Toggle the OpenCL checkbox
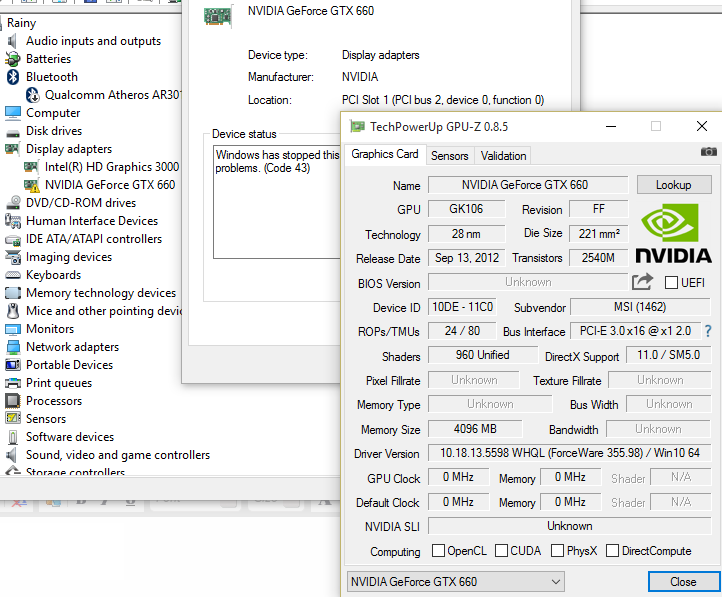Screen dimensions: 722x600 point(438,551)
